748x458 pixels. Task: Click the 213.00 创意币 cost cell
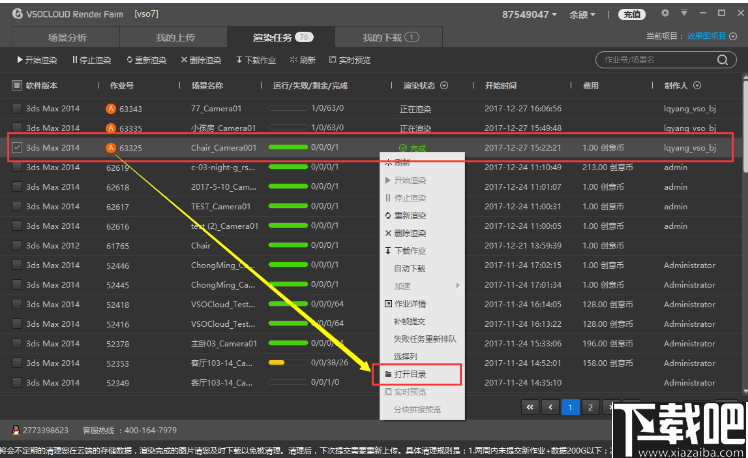[608, 167]
